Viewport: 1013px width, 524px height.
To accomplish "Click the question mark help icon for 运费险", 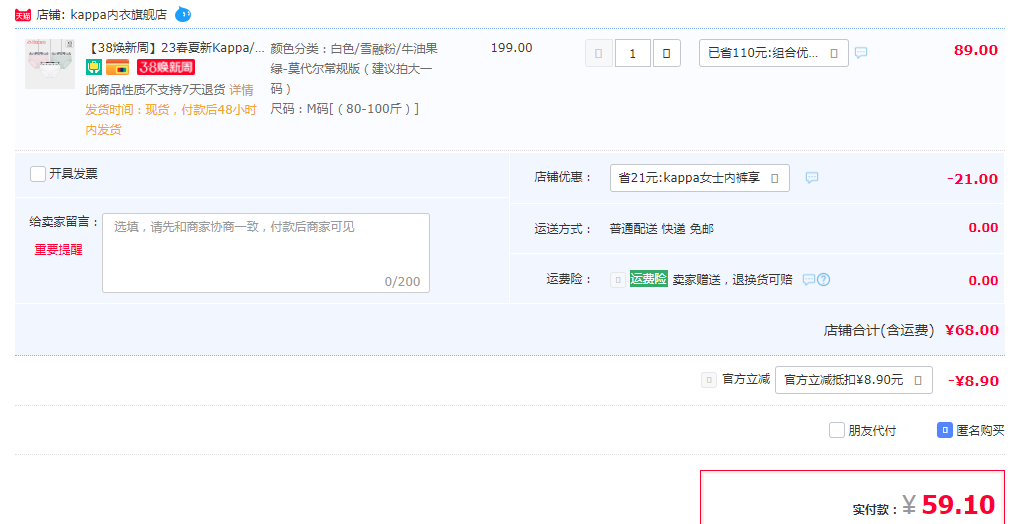I will coord(823,280).
